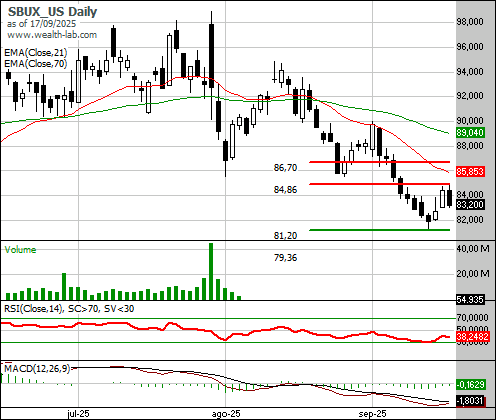Click the 90,000 price axis label
This screenshot has width=496, height=420.
[470, 120]
